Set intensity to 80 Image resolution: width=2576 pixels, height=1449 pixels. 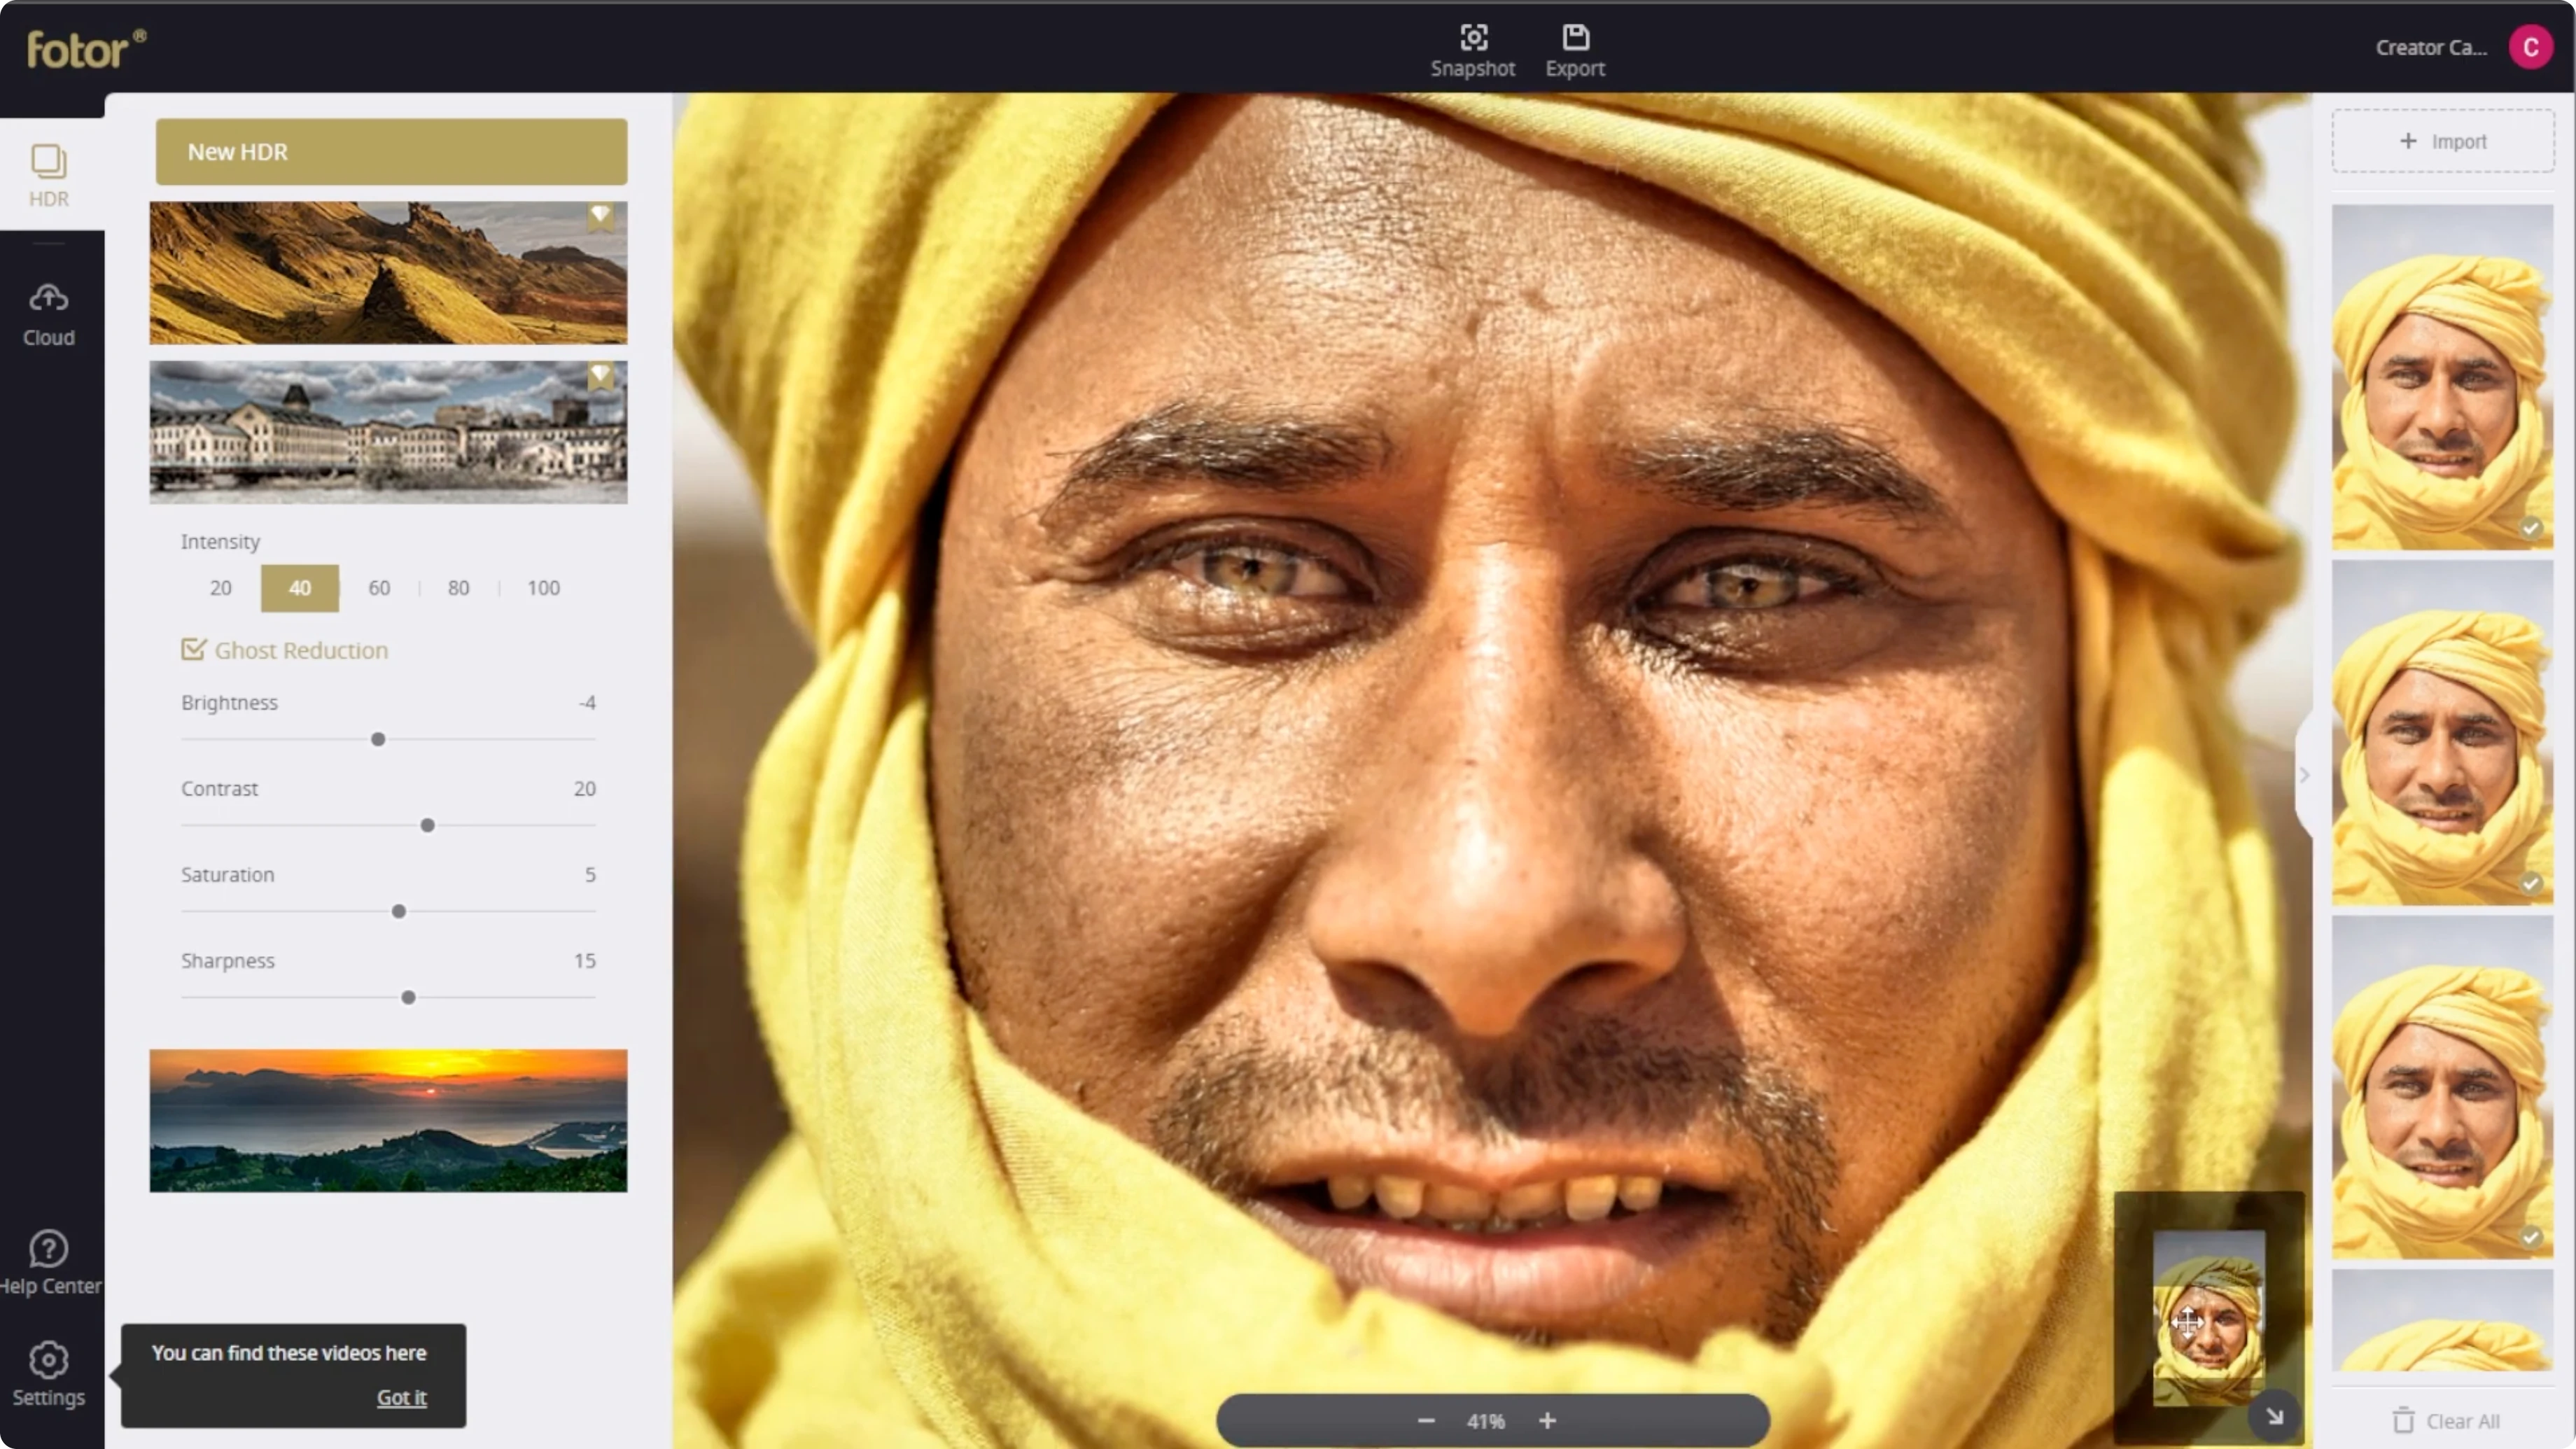(458, 588)
